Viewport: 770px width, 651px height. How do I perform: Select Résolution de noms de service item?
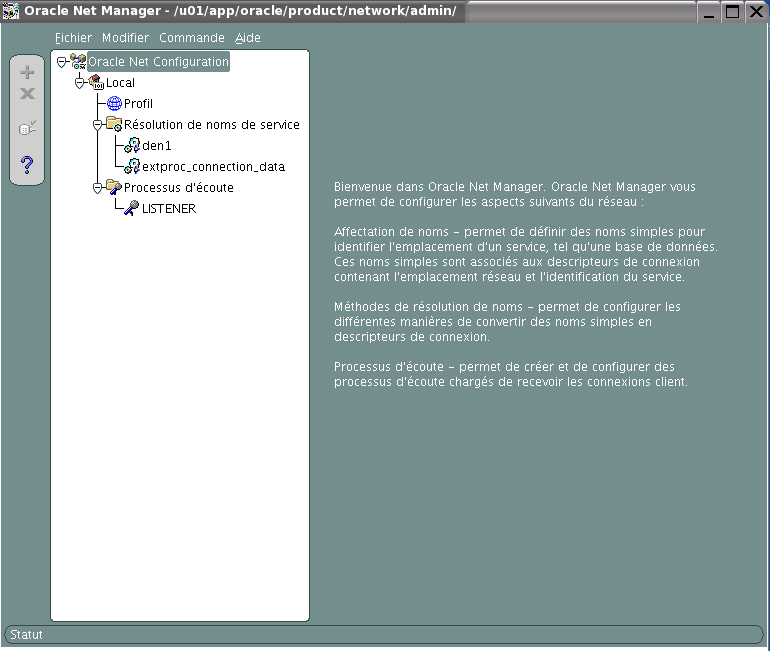point(212,125)
